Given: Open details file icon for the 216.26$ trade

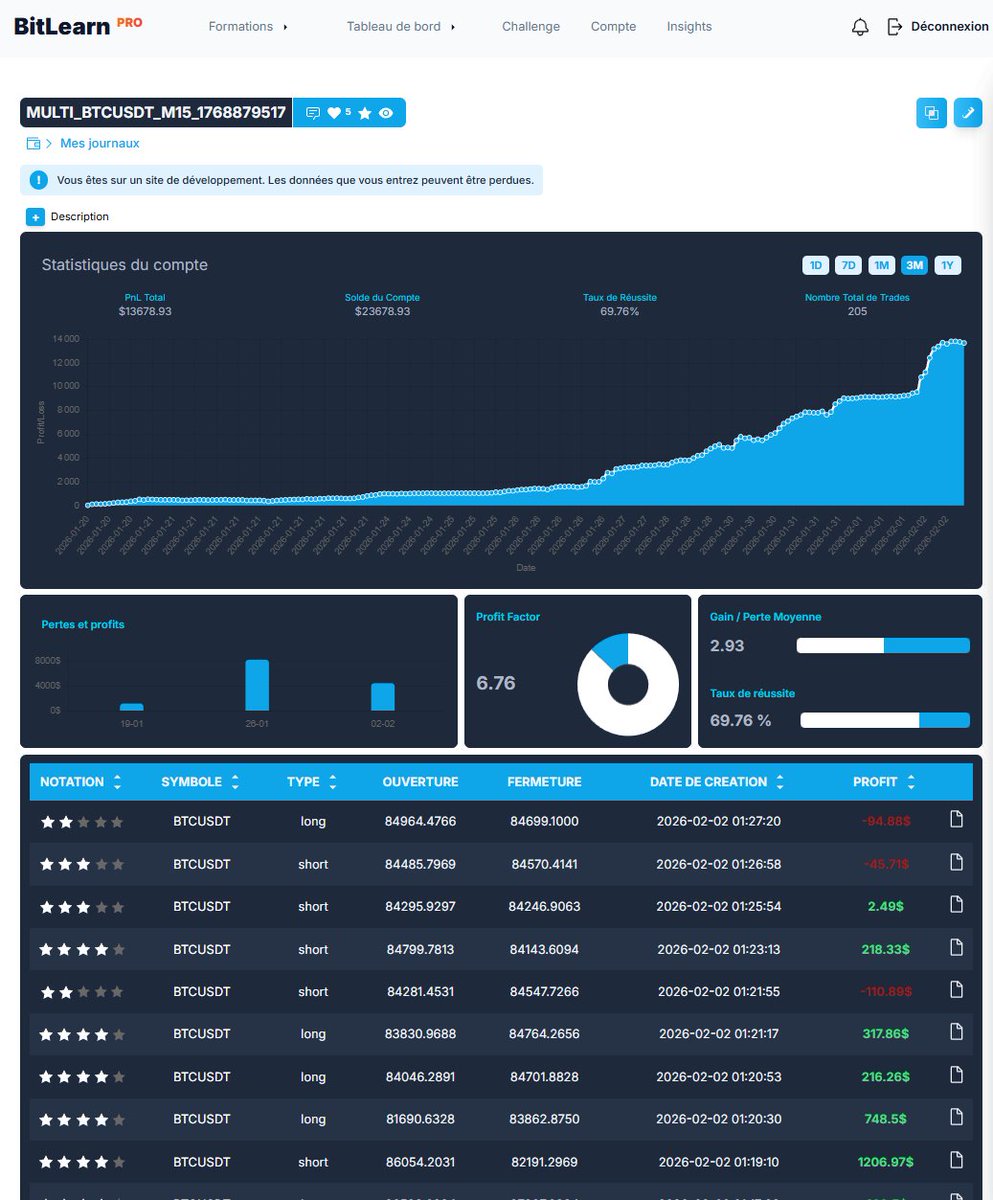Looking at the screenshot, I should click(956, 1076).
